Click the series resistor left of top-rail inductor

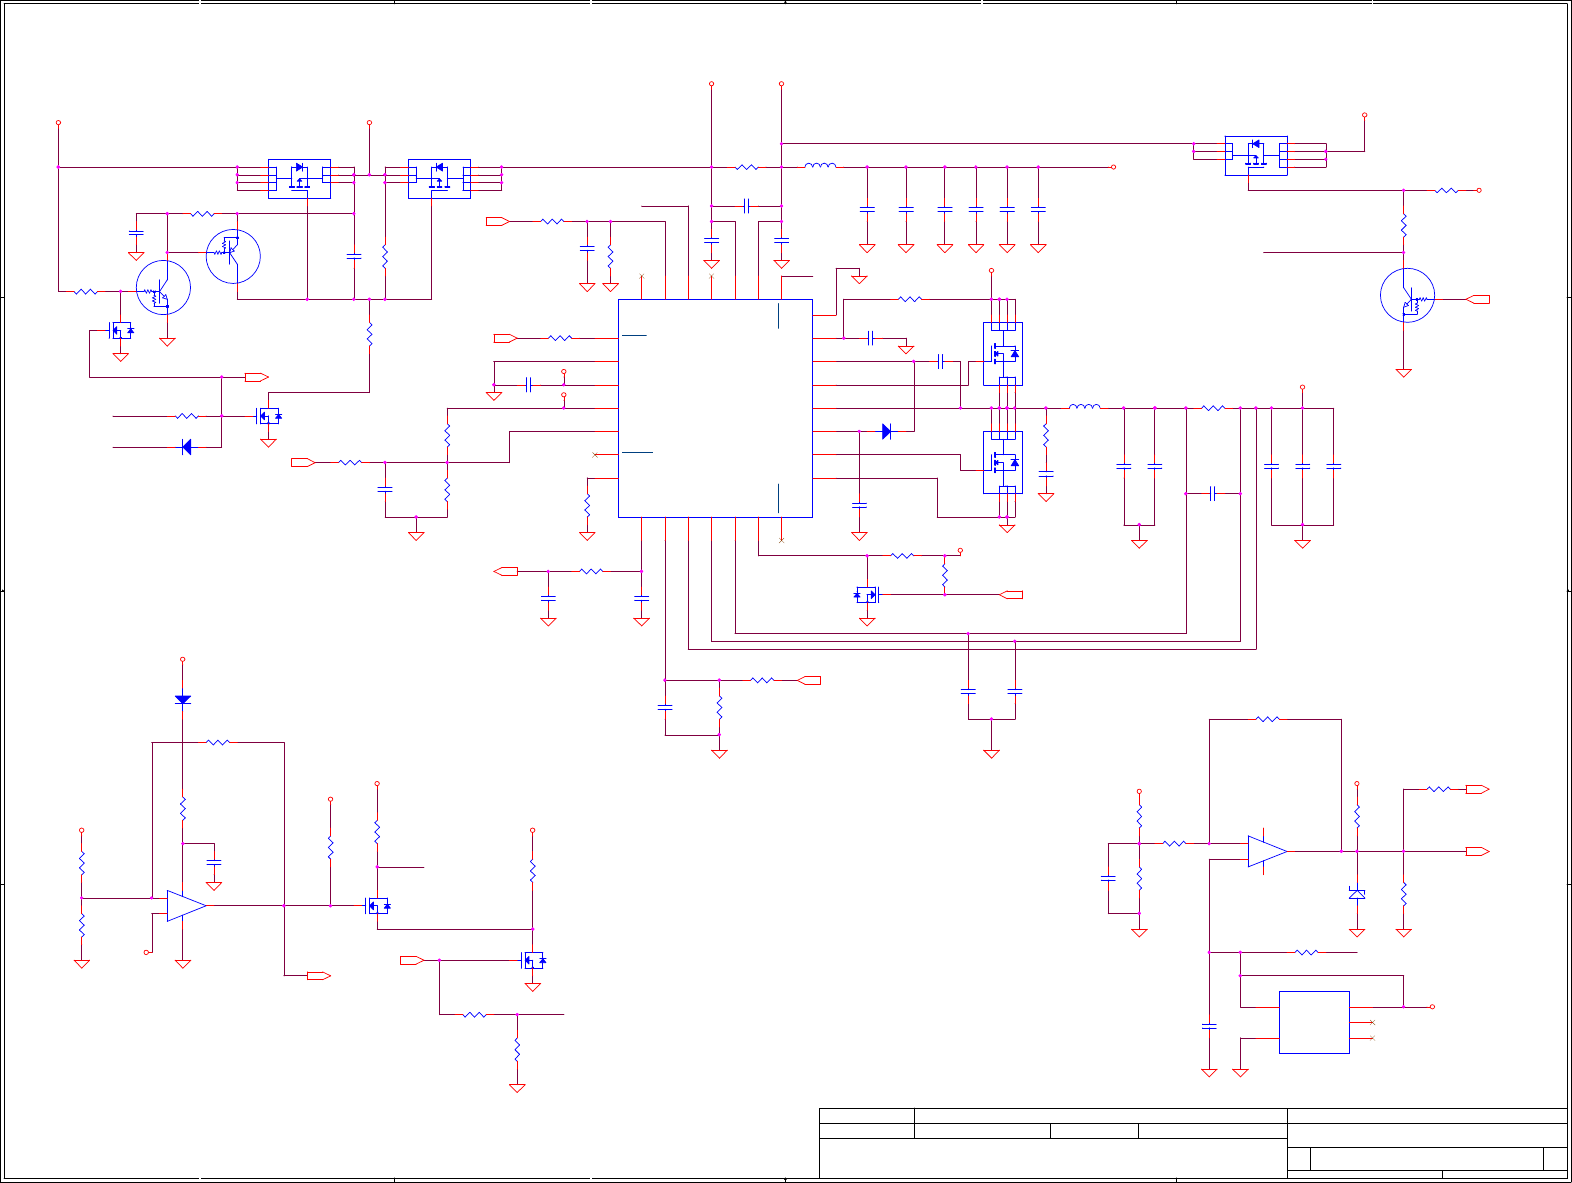(x=747, y=167)
